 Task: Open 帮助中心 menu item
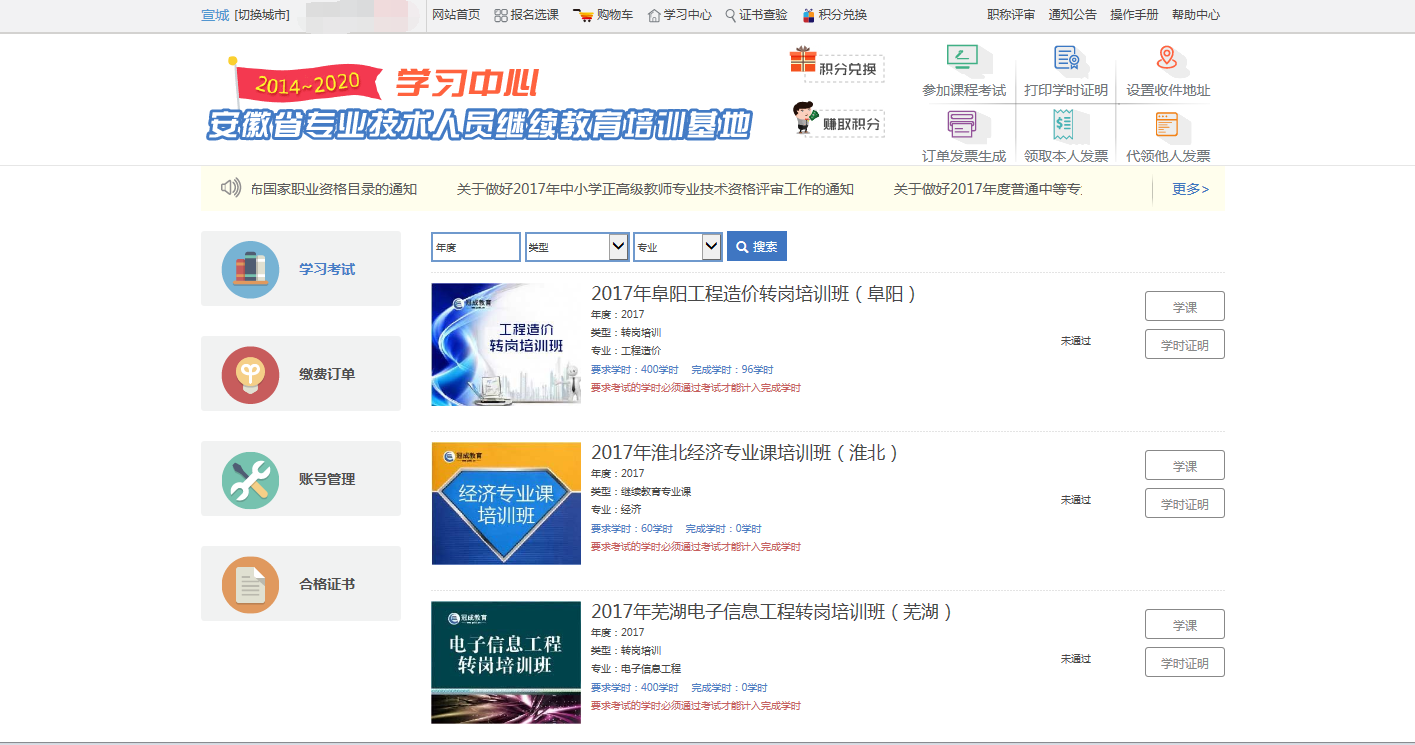1196,15
